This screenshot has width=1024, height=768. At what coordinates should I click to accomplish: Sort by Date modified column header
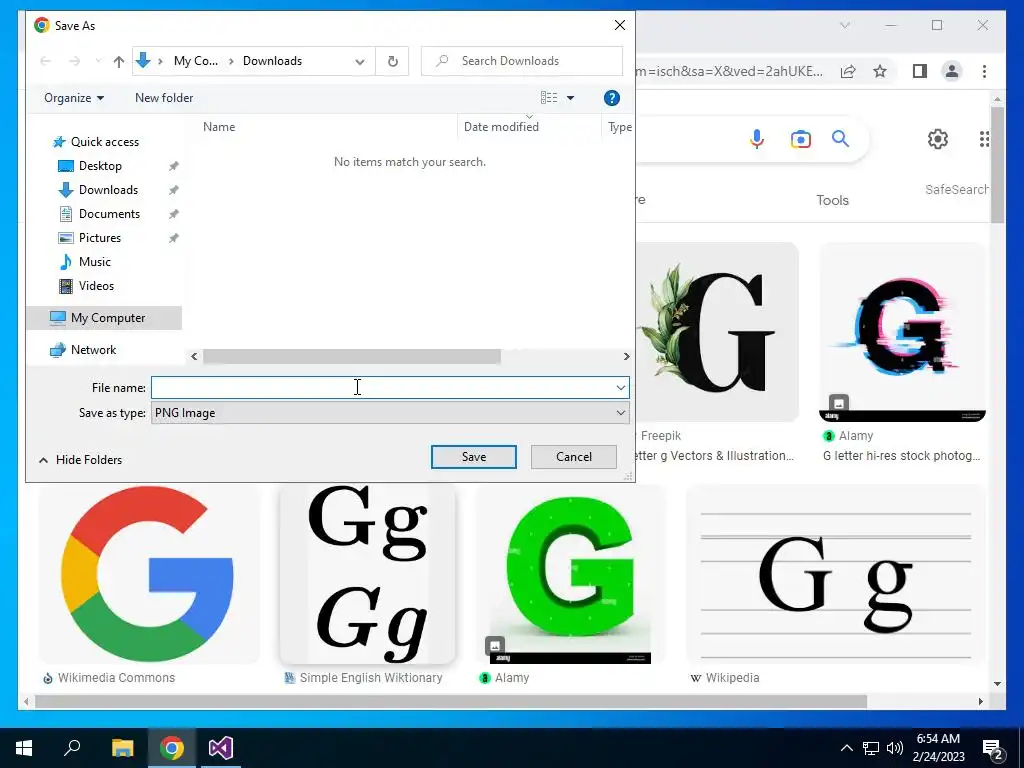pos(501,127)
